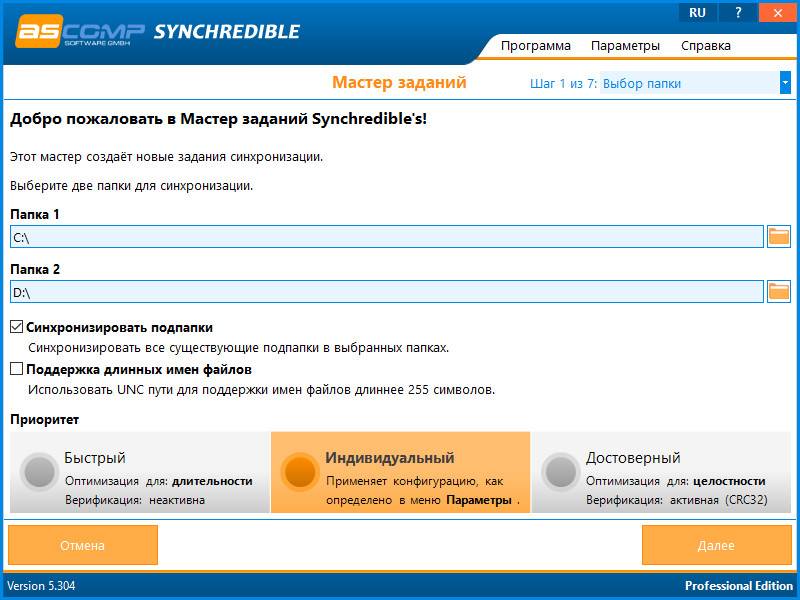This screenshot has width=800, height=600.
Task: Open the Справка menu
Action: pyautogui.click(x=706, y=45)
